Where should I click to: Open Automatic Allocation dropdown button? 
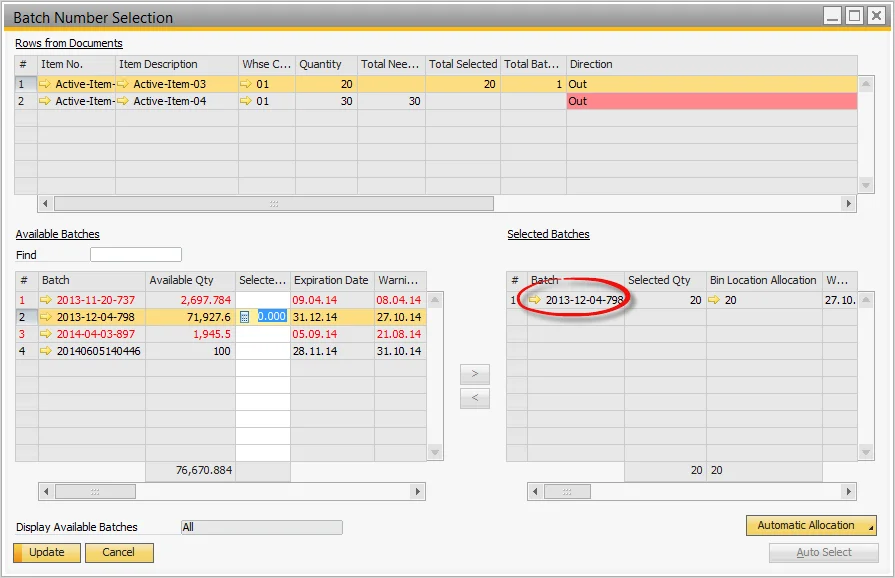[x=811, y=526]
